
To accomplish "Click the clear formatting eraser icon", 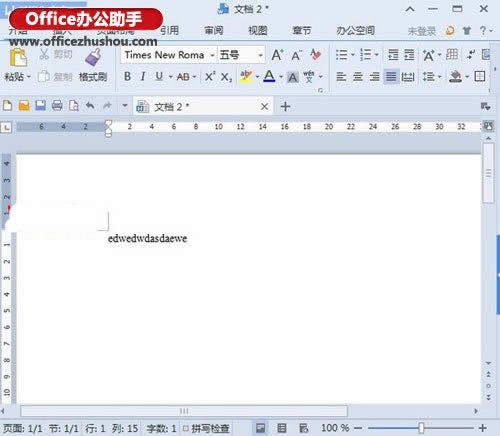I will pos(316,55).
